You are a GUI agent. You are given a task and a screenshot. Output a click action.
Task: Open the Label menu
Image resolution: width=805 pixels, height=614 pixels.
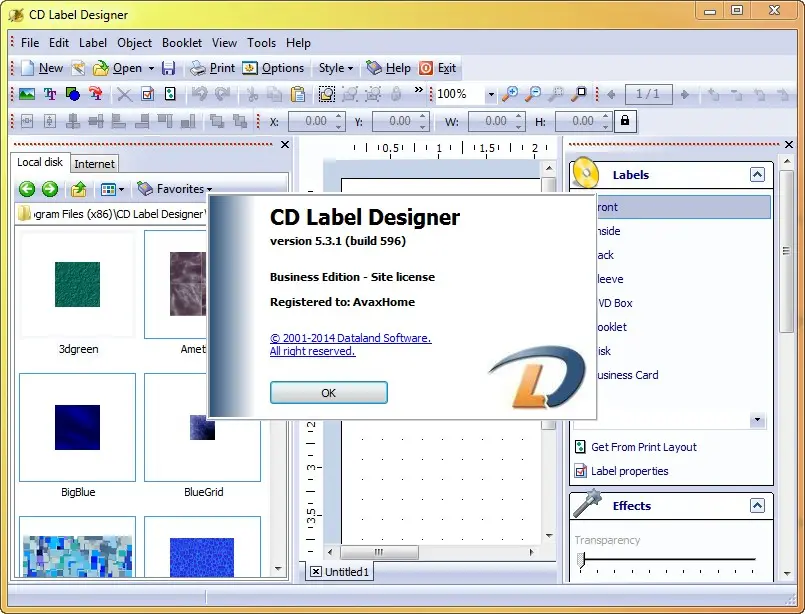[93, 43]
